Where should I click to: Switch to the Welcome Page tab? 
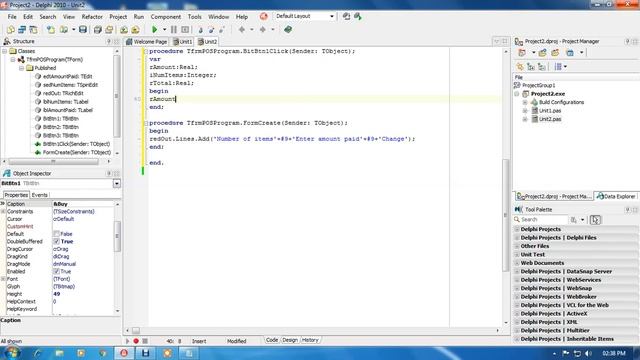click(147, 42)
